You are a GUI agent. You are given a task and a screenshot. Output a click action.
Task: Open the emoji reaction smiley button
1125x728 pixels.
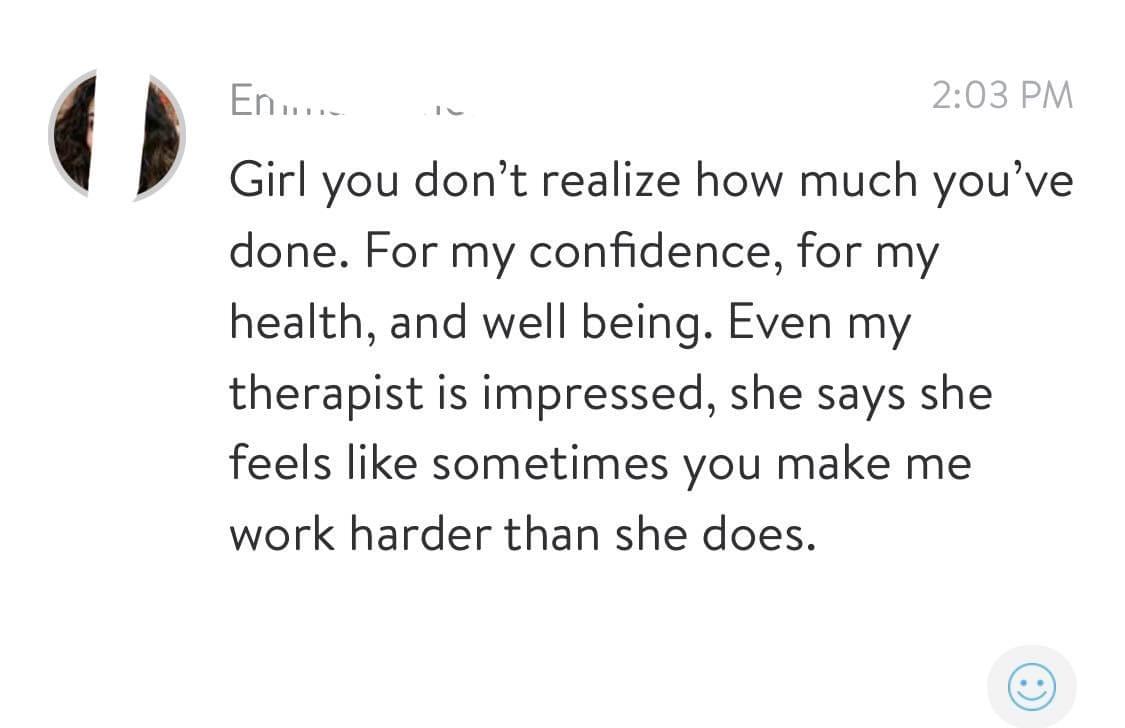[1031, 686]
